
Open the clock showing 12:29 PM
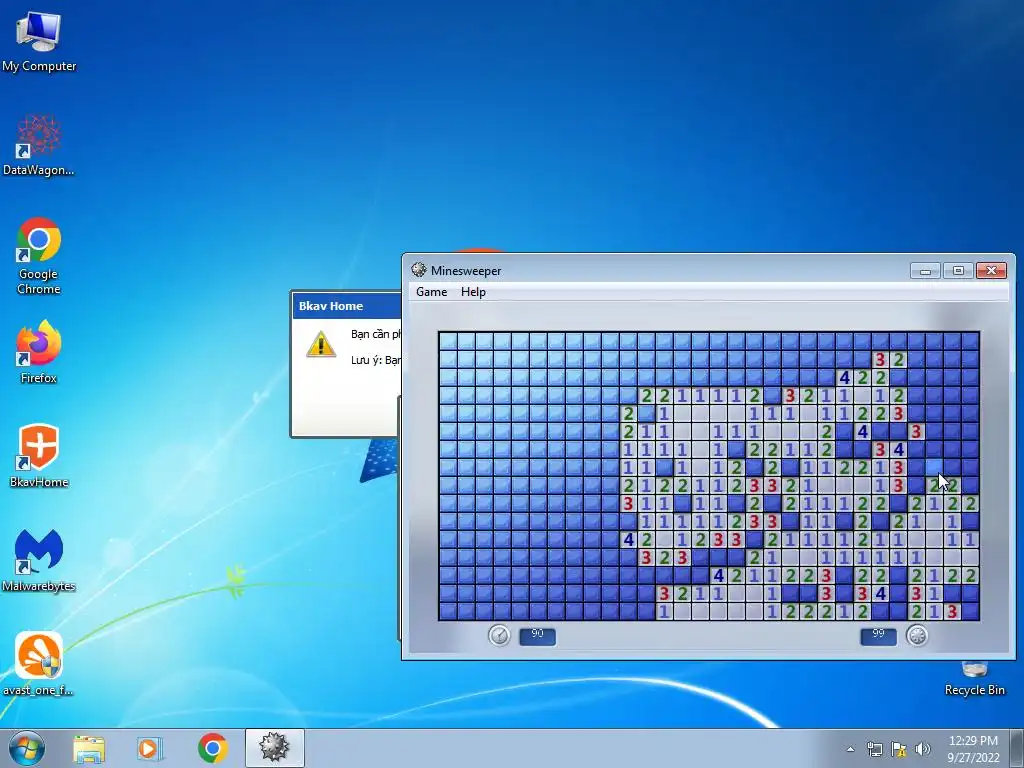point(973,749)
